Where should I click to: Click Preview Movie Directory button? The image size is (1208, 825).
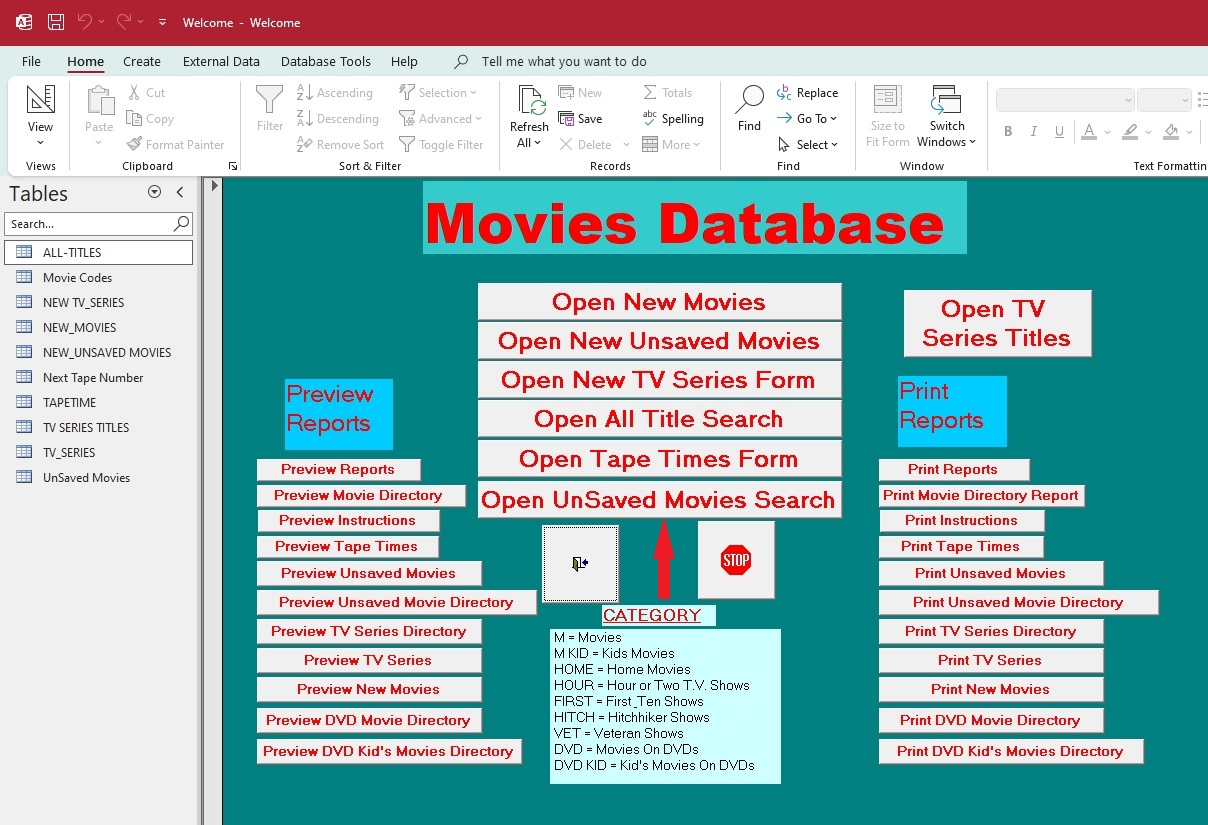coord(360,495)
